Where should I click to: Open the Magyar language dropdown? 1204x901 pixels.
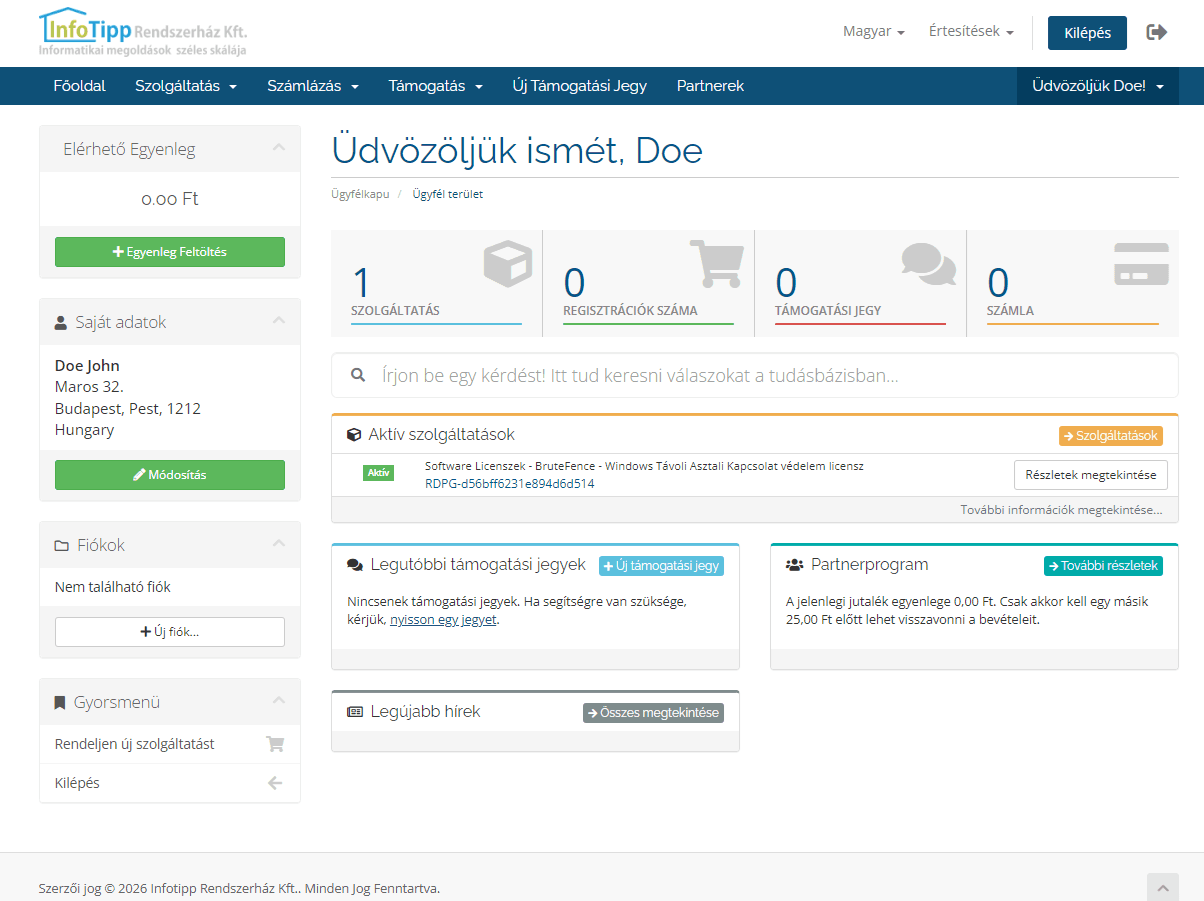[x=873, y=32]
